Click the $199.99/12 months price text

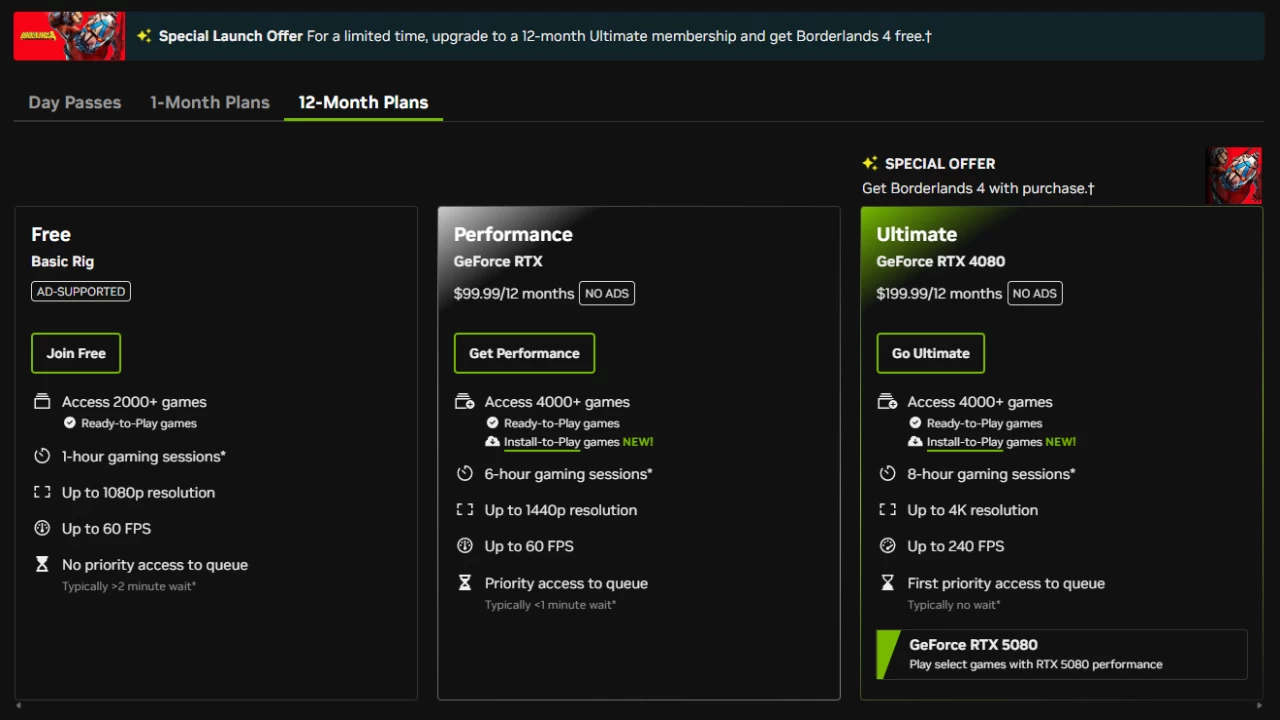pos(939,294)
